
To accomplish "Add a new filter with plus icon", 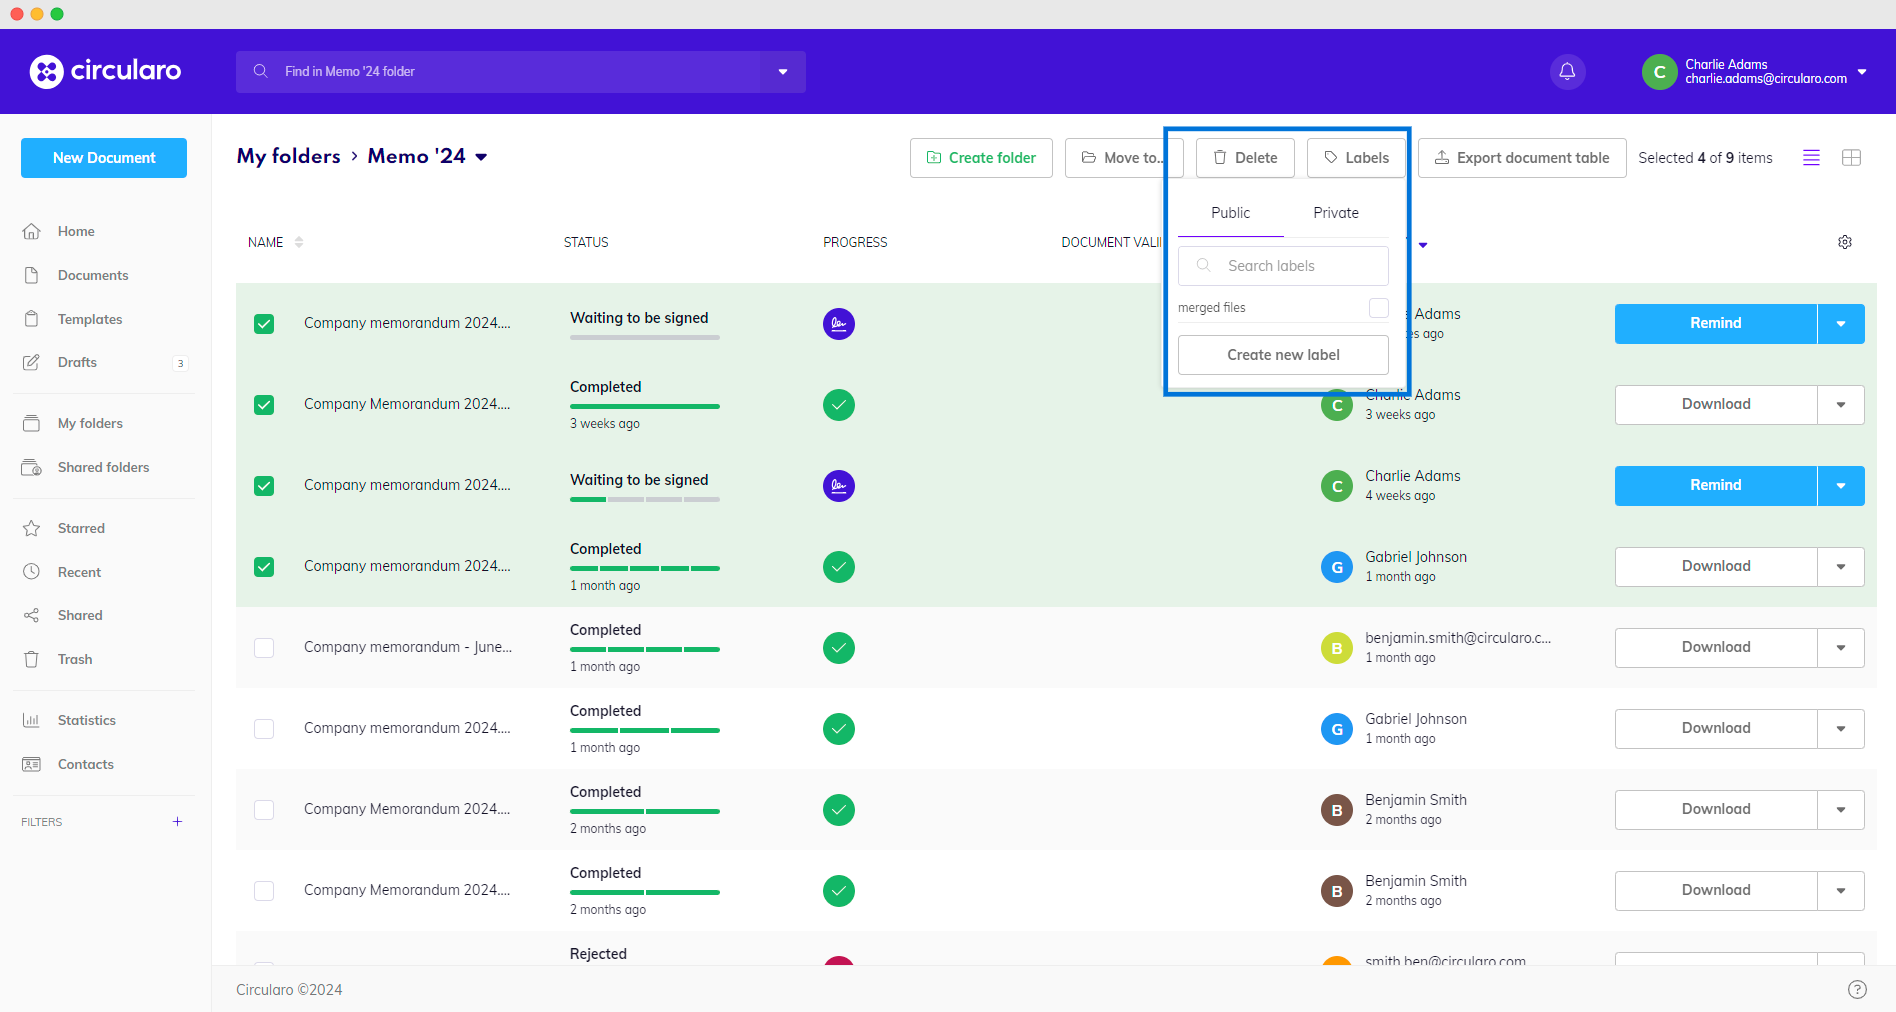I will click(x=177, y=822).
